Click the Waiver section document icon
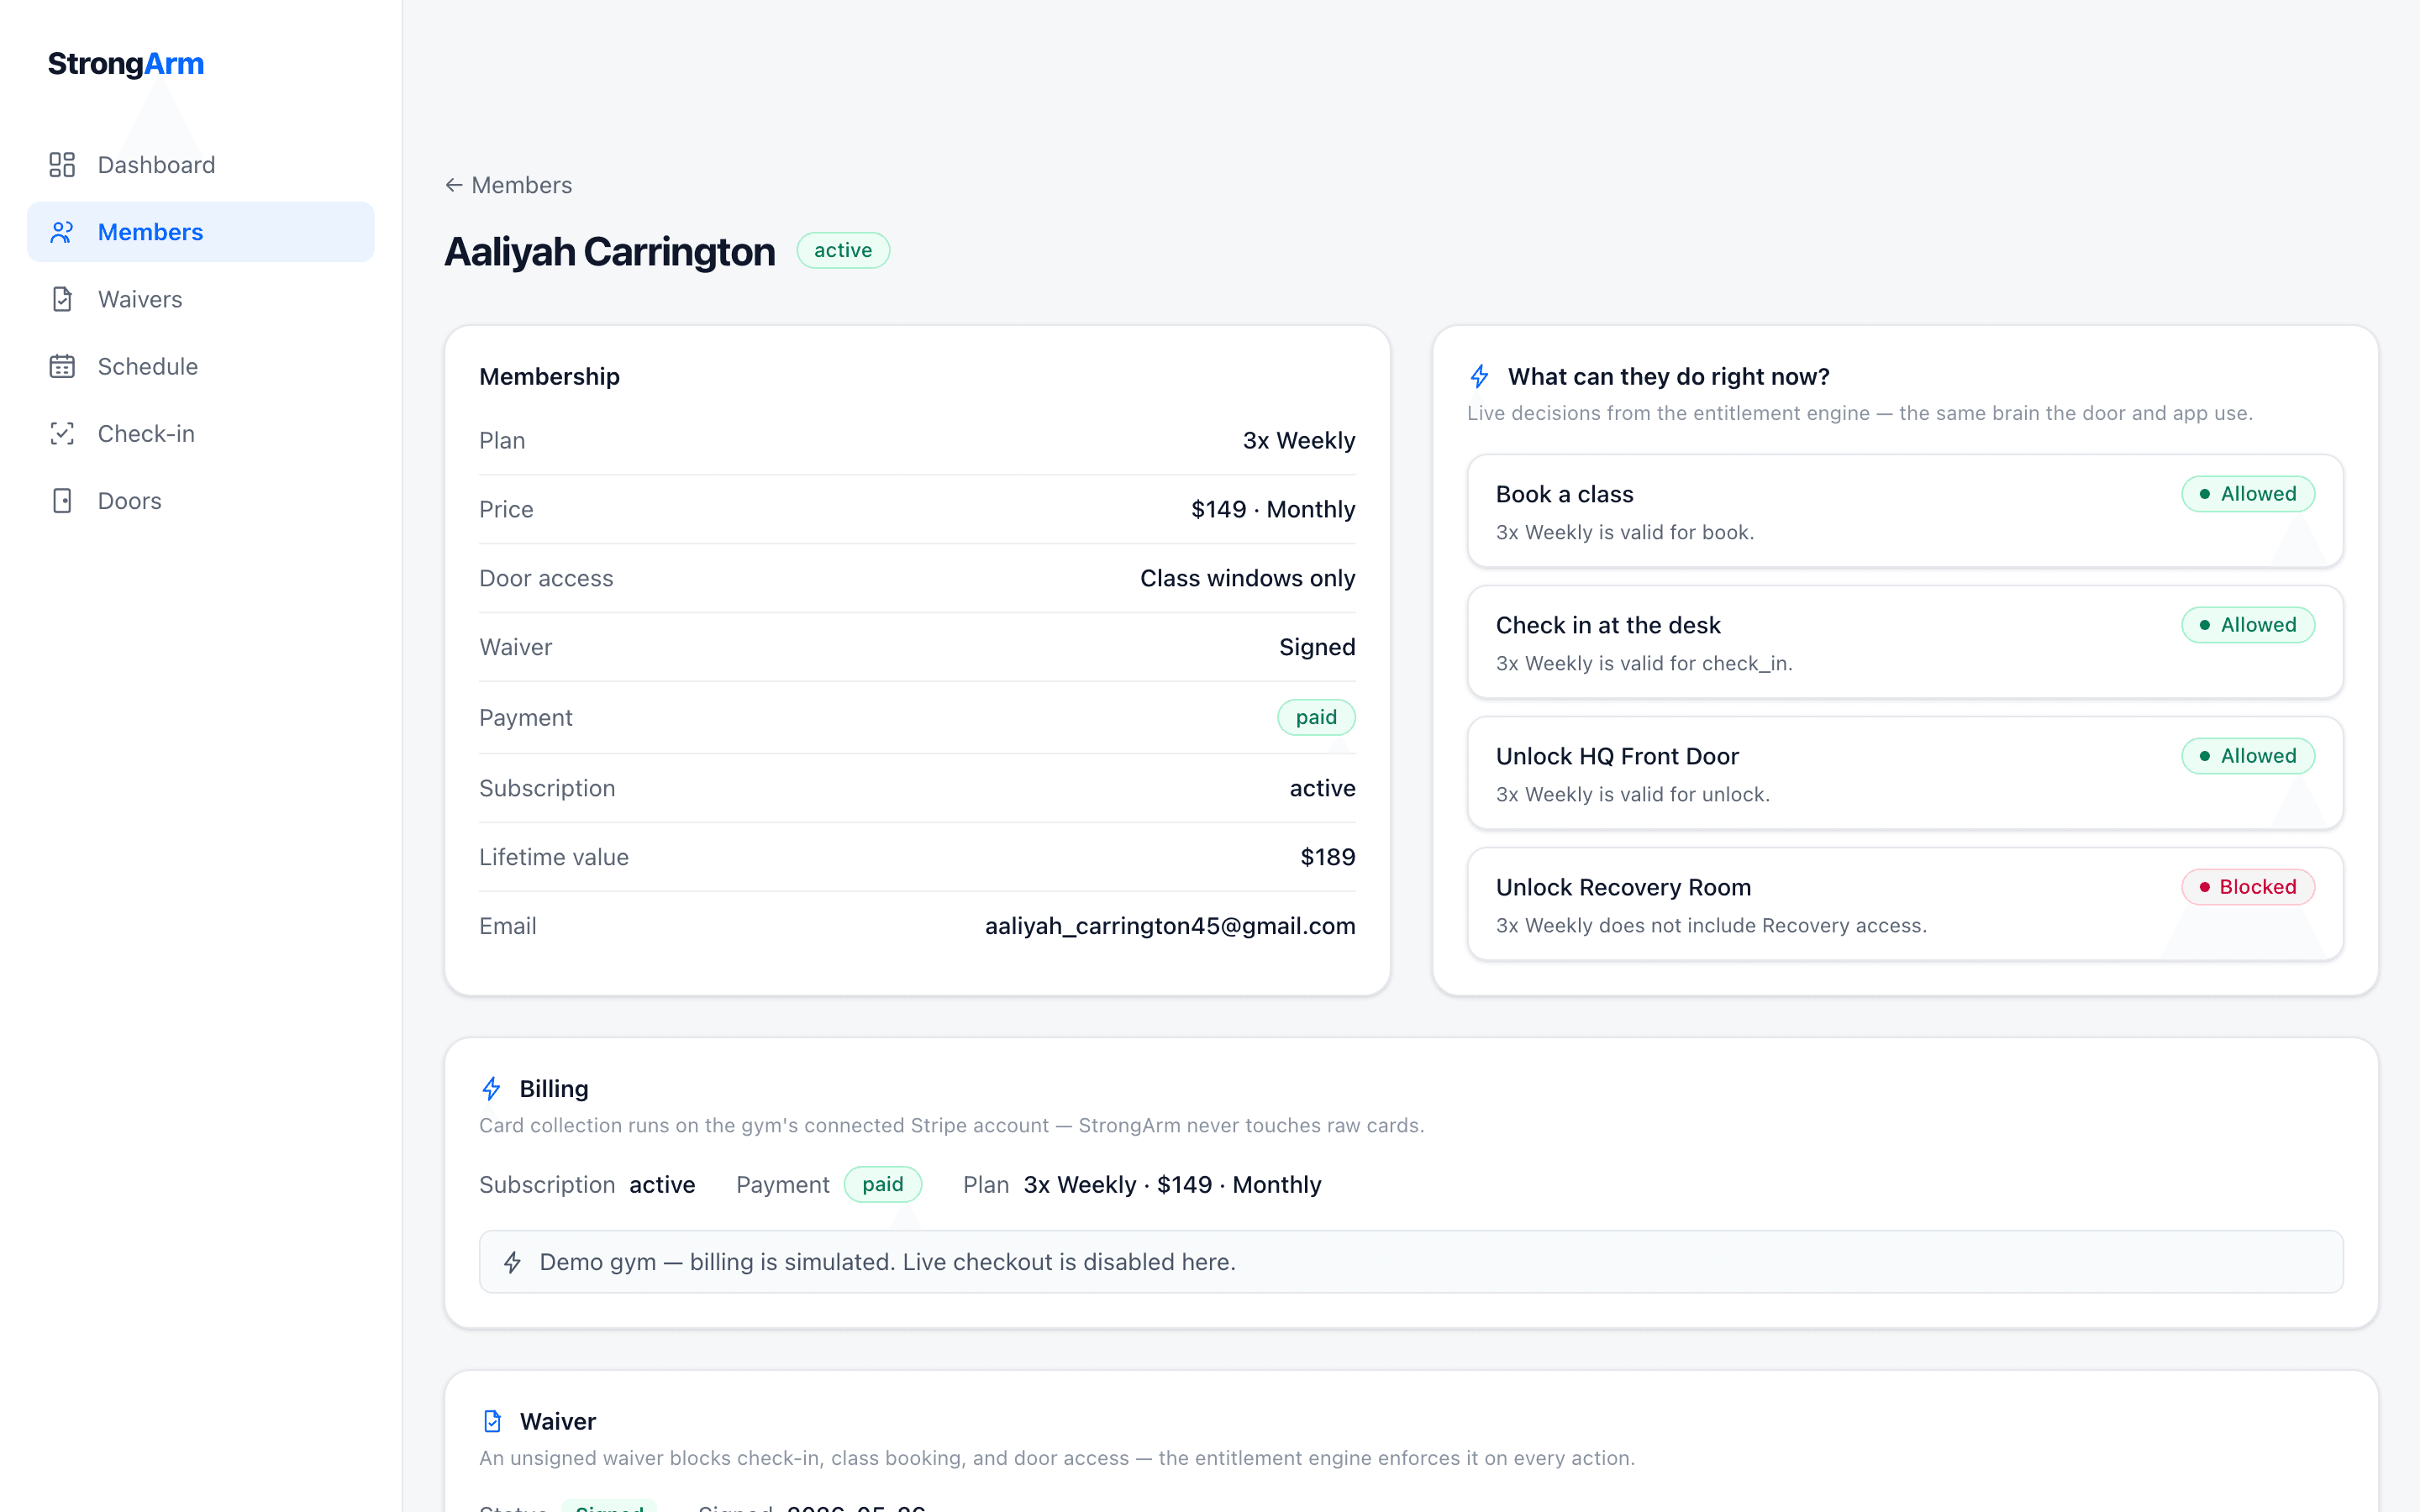 (492, 1421)
